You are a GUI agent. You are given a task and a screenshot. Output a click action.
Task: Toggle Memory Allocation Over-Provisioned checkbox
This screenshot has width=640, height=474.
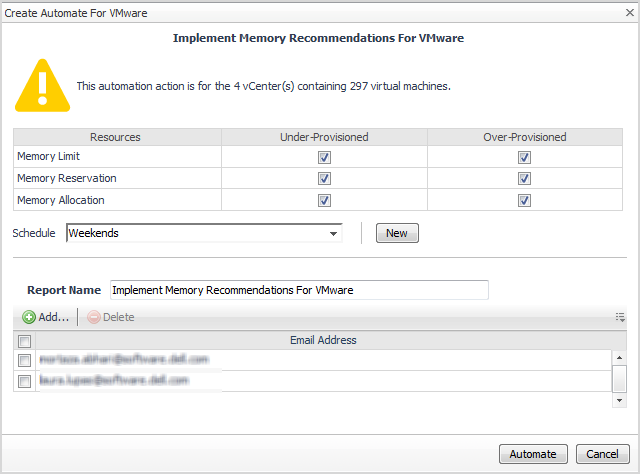(x=523, y=200)
